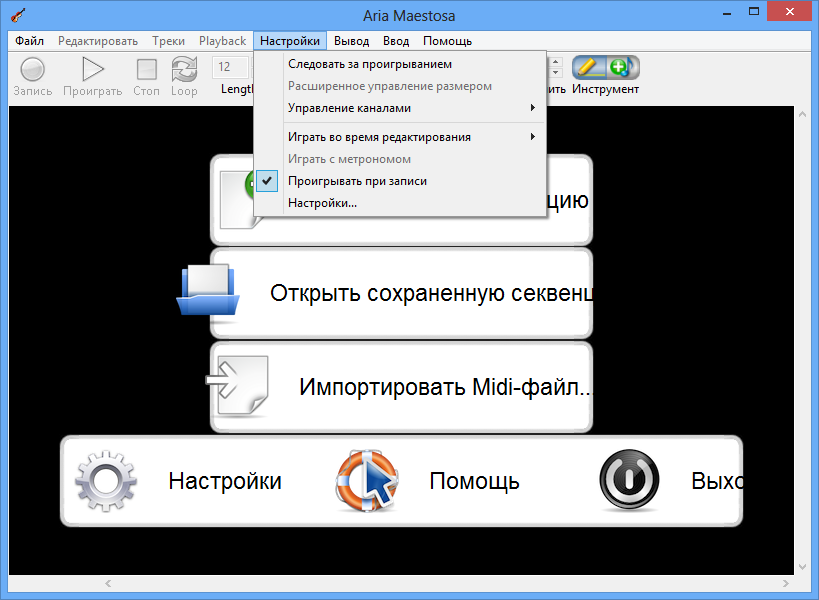
Task: Open the Playback menu
Action: (x=223, y=41)
